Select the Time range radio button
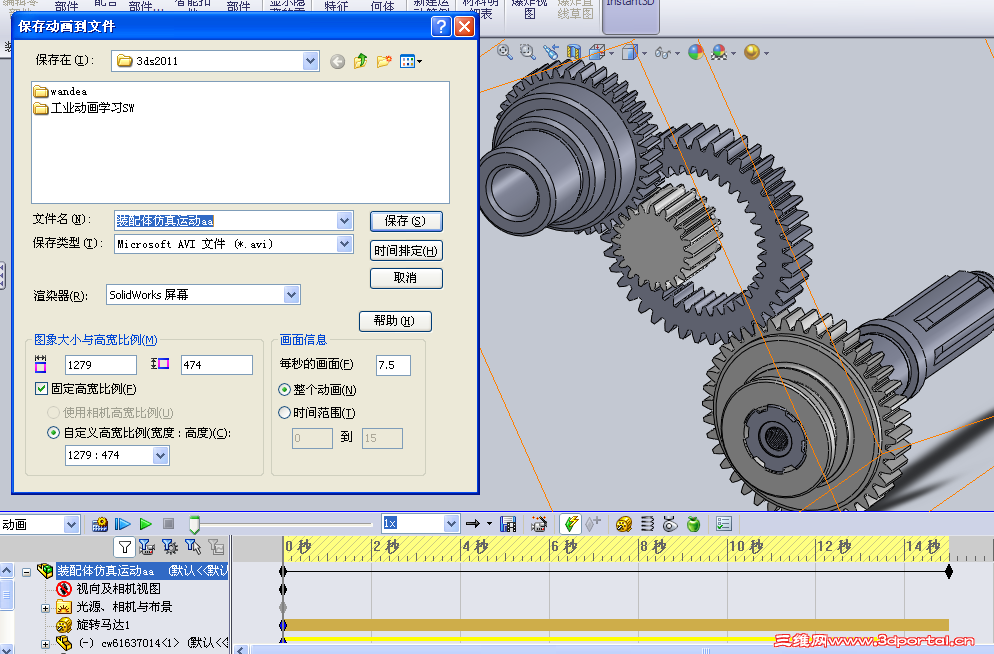This screenshot has width=994, height=654. coord(285,413)
